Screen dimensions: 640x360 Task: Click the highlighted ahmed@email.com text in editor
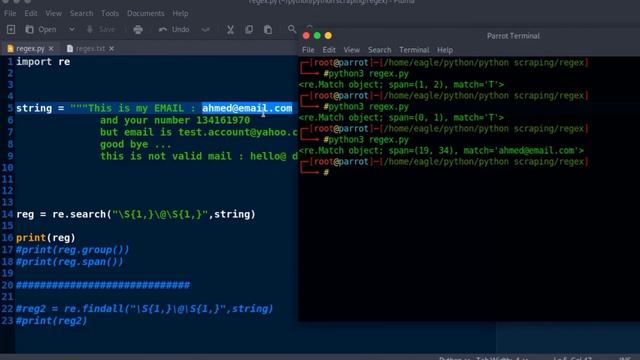[247, 108]
